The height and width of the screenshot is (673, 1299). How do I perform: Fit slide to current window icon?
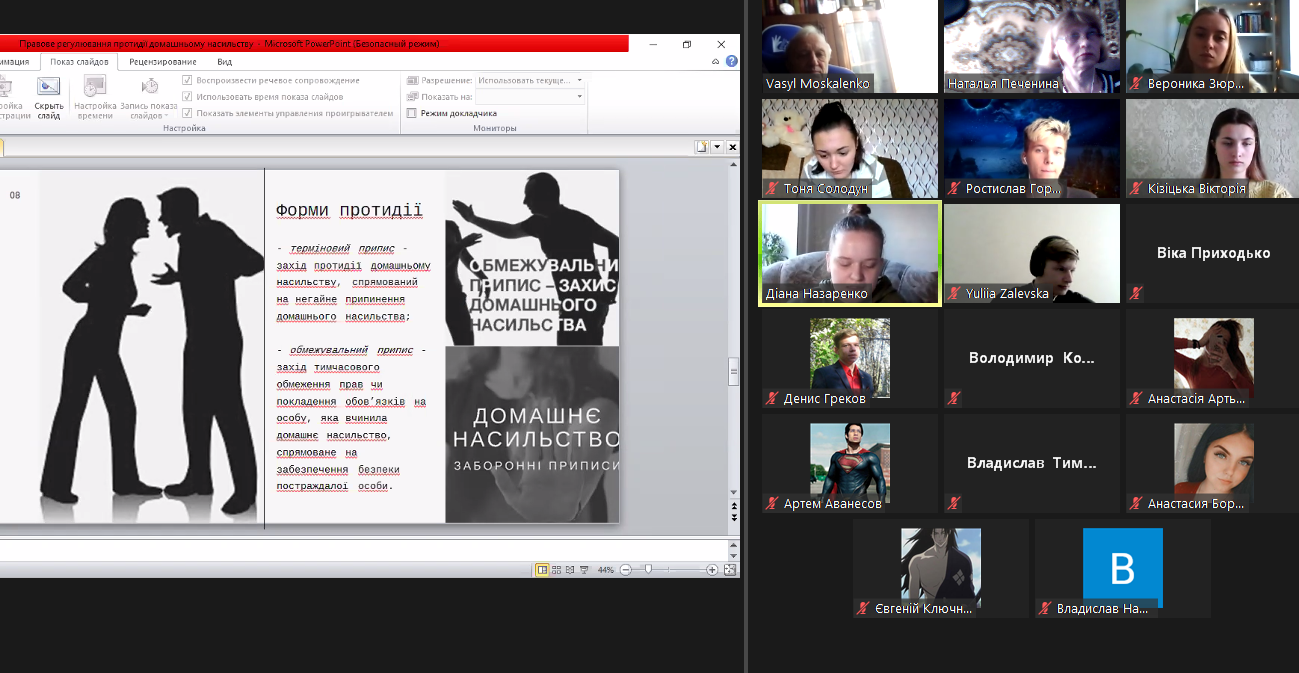(x=729, y=570)
